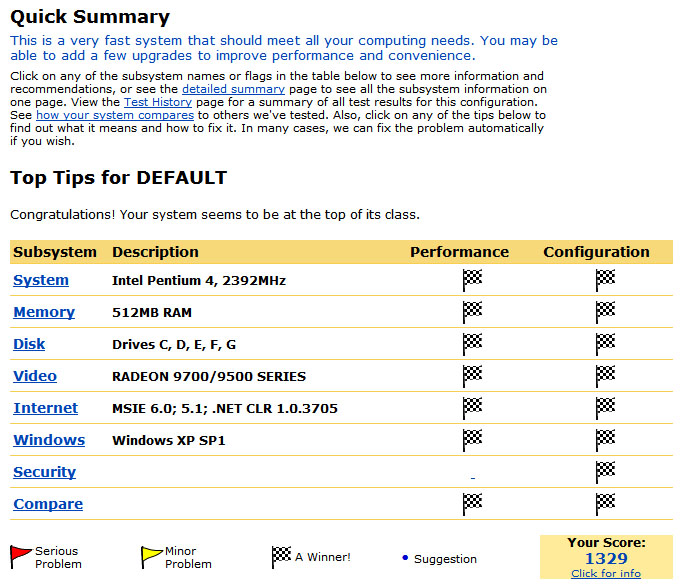
Task: Click the Video configuration checkered flag
Action: pyautogui.click(x=605, y=376)
